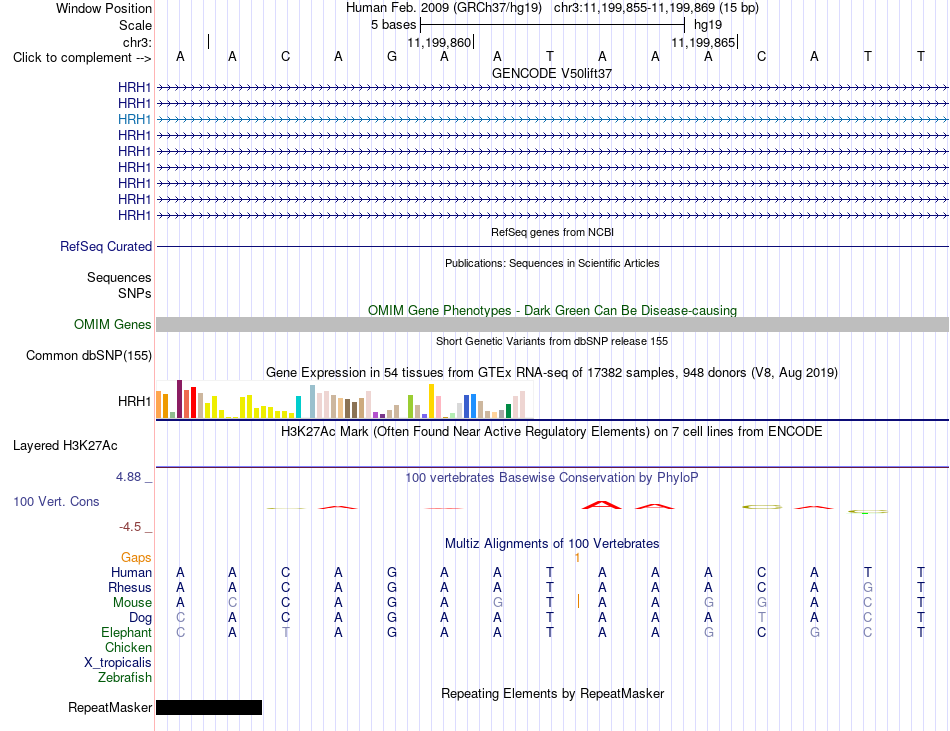Screen dimensions: 950x731
Task: Open the H3K27Ac Mark ENCODE track title
Action: [x=552, y=432]
